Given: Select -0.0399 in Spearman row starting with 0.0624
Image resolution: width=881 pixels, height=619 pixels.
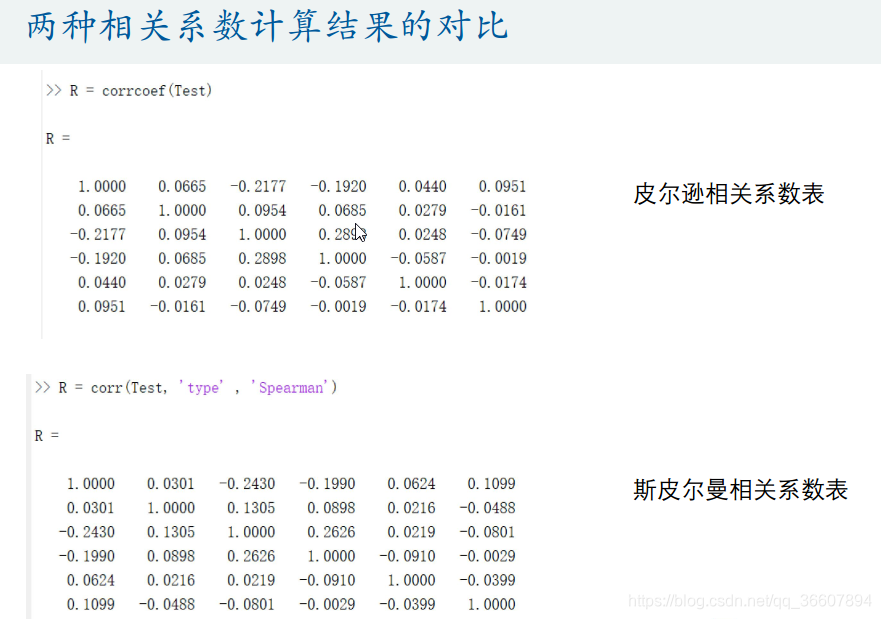Looking at the screenshot, I should (487, 580).
